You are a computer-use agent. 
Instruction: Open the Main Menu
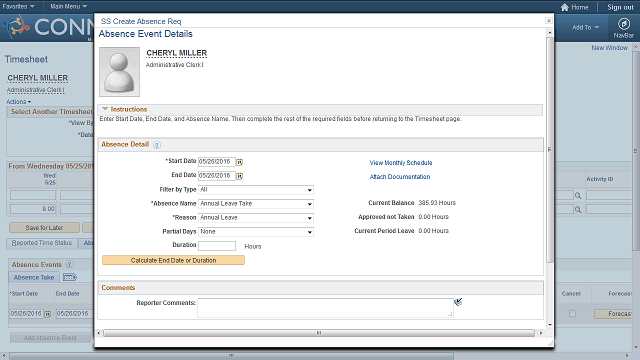(x=68, y=7)
